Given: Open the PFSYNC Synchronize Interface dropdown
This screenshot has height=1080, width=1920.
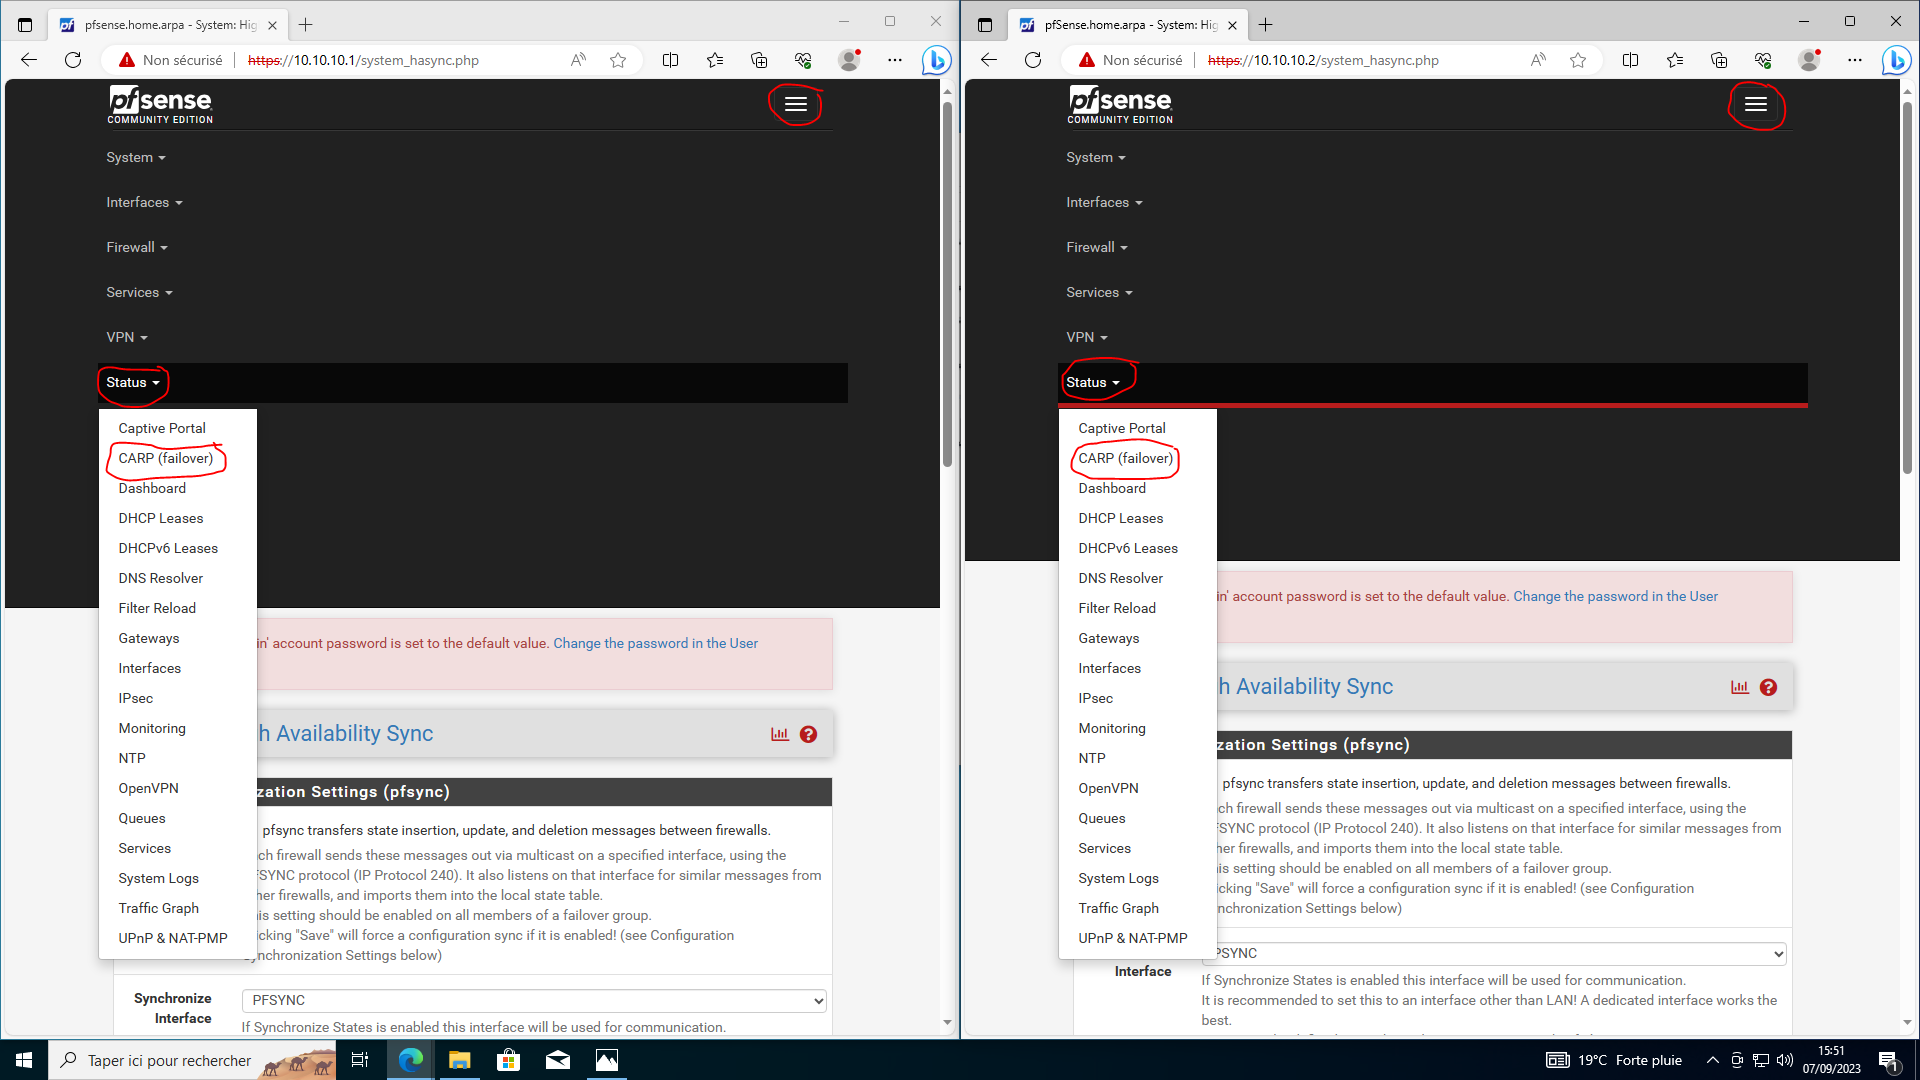Looking at the screenshot, I should (534, 1000).
